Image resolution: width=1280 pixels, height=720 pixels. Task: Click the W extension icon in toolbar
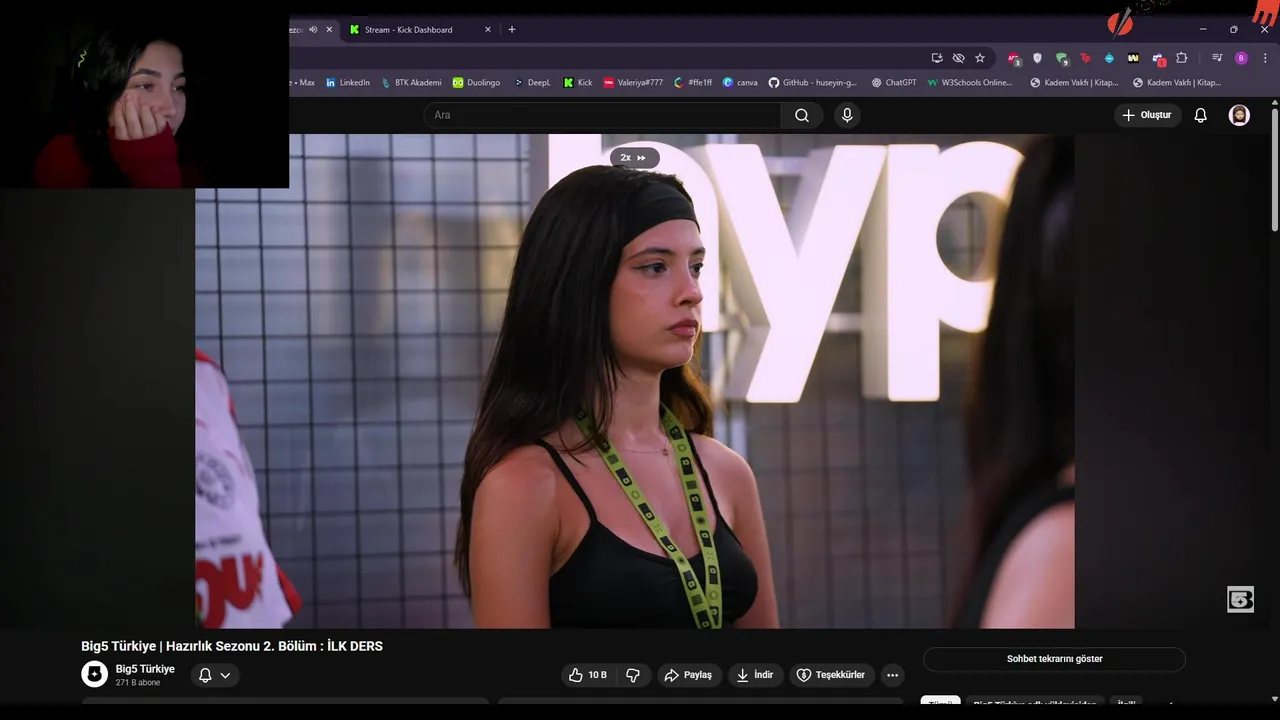point(1133,58)
